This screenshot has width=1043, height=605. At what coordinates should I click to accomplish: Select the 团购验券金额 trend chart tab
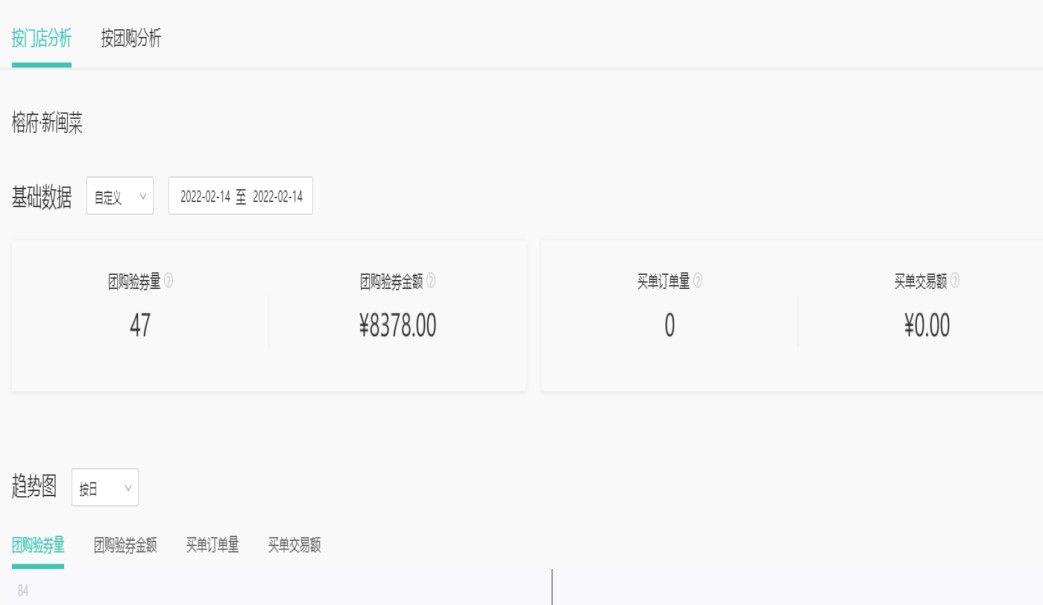point(125,545)
